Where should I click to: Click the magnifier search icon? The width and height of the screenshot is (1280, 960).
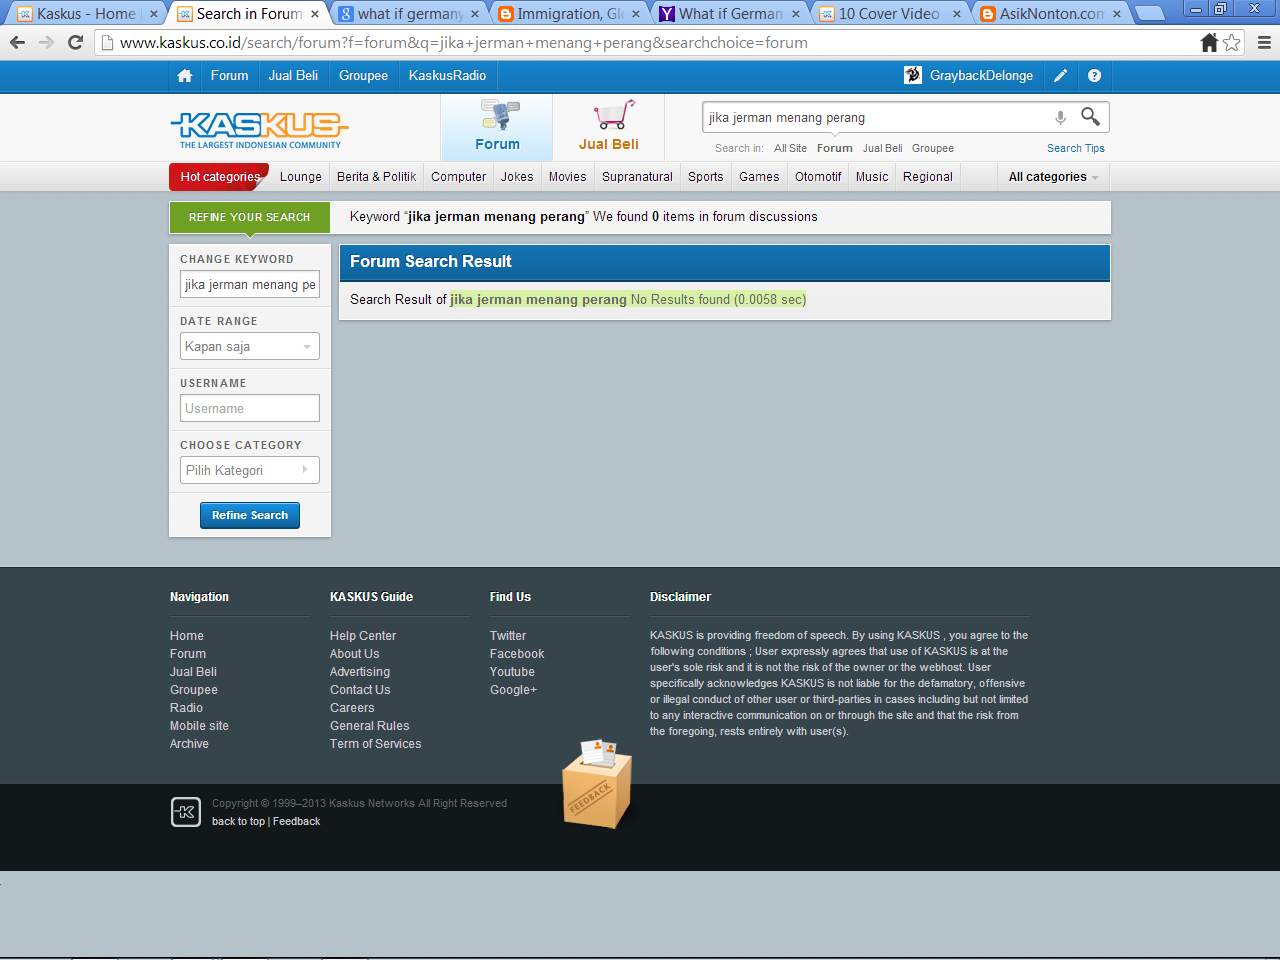coord(1091,117)
